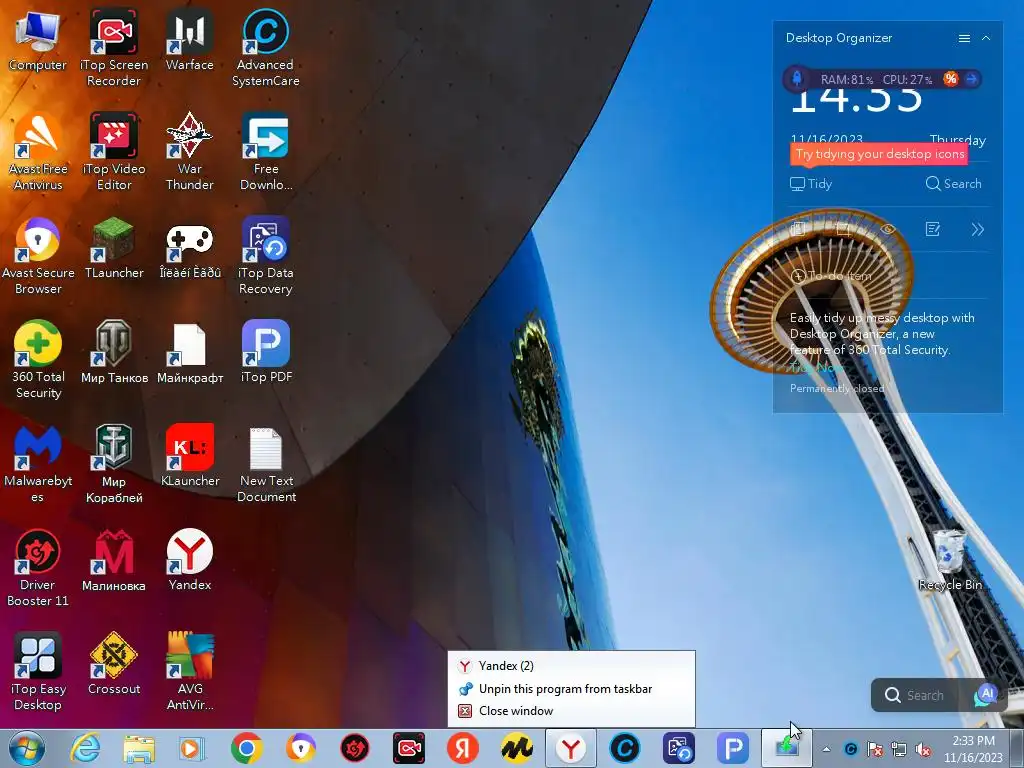Open Windows Media Player from the taskbar
The image size is (1024, 768).
pyautogui.click(x=193, y=748)
